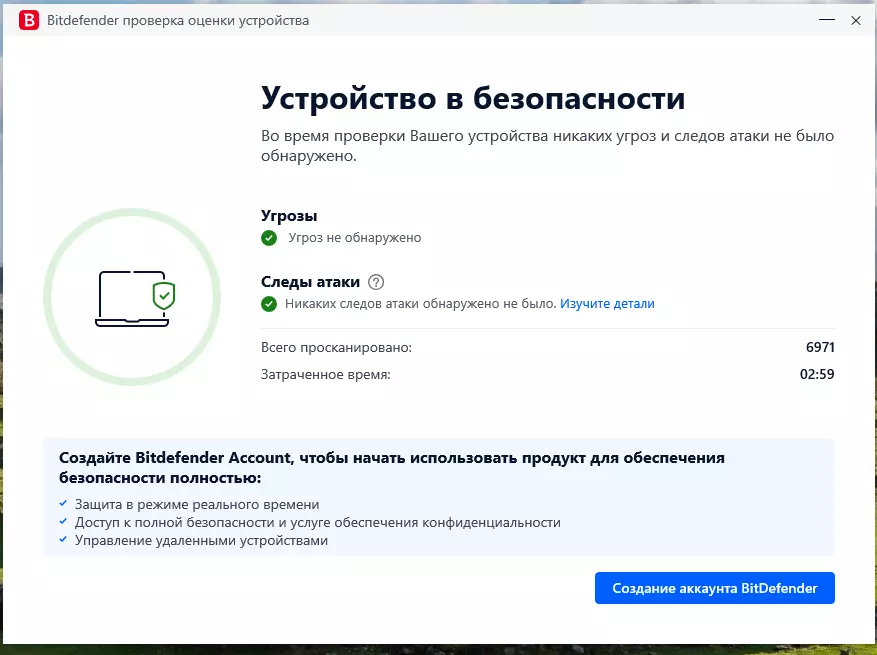Viewport: 877px width, 655px height.
Task: Close the Bitdefender assessment window
Action: coord(856,20)
